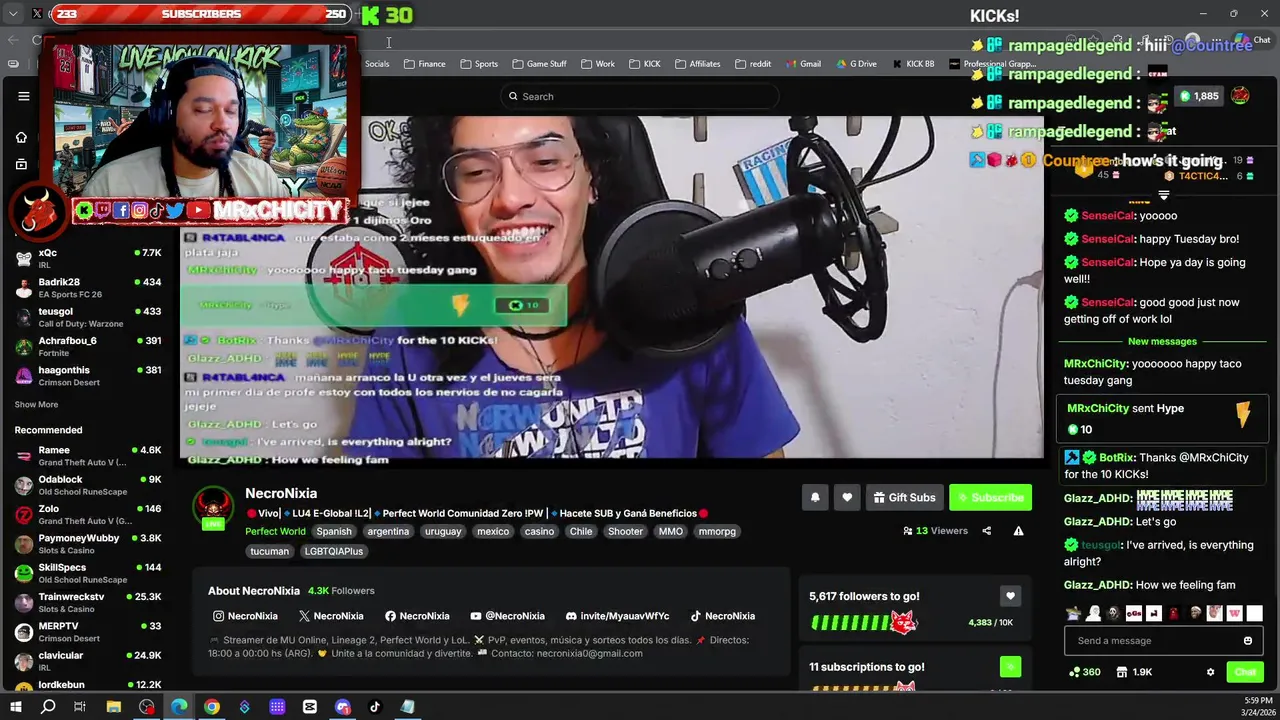Image resolution: width=1280 pixels, height=720 pixels.
Task: Open Windows taskbar search
Action: click(48, 707)
